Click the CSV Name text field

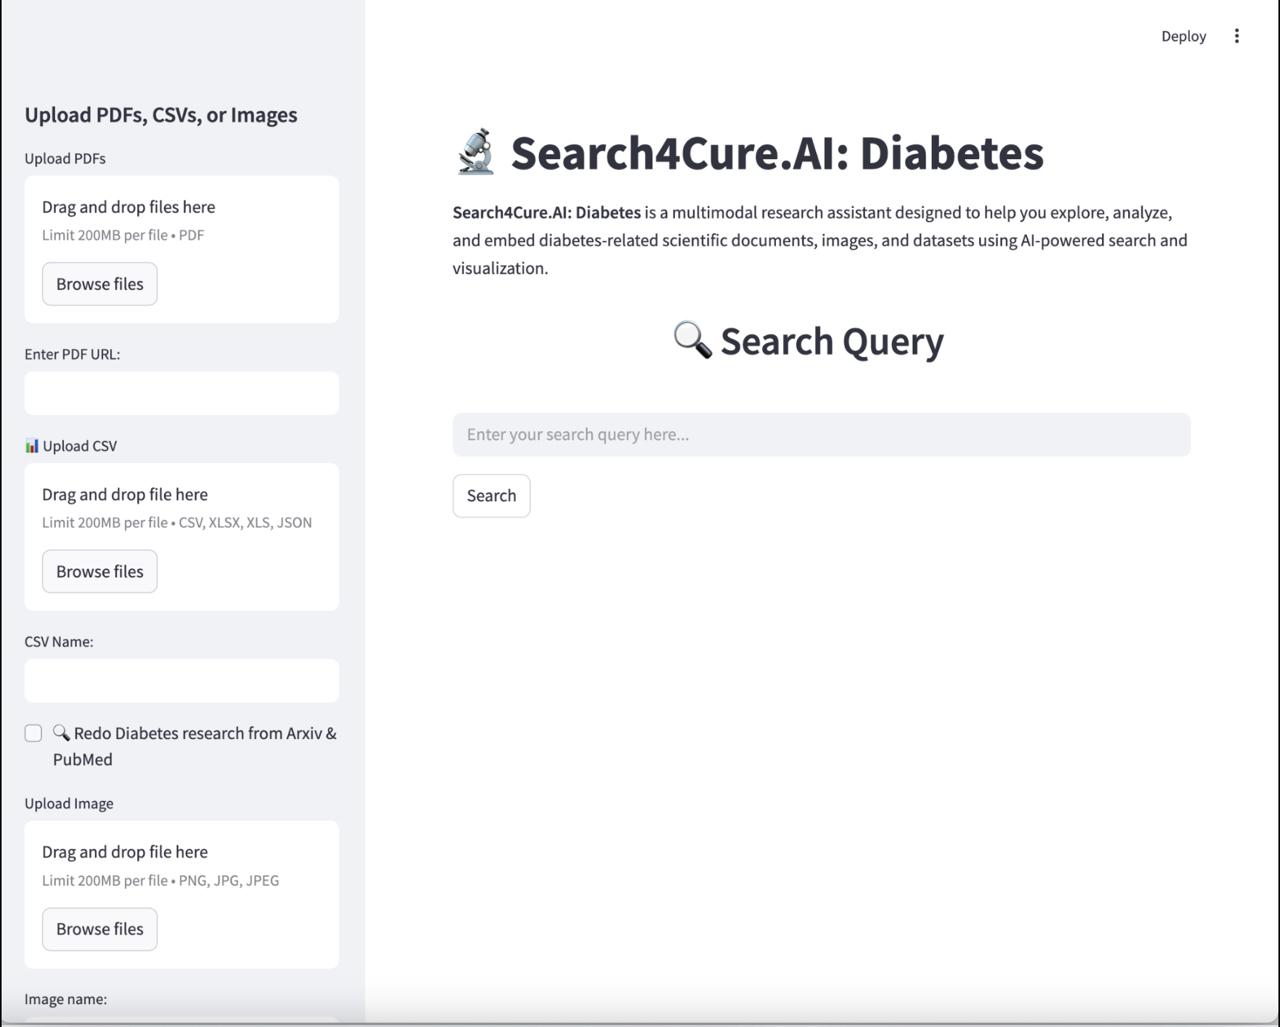coord(181,680)
